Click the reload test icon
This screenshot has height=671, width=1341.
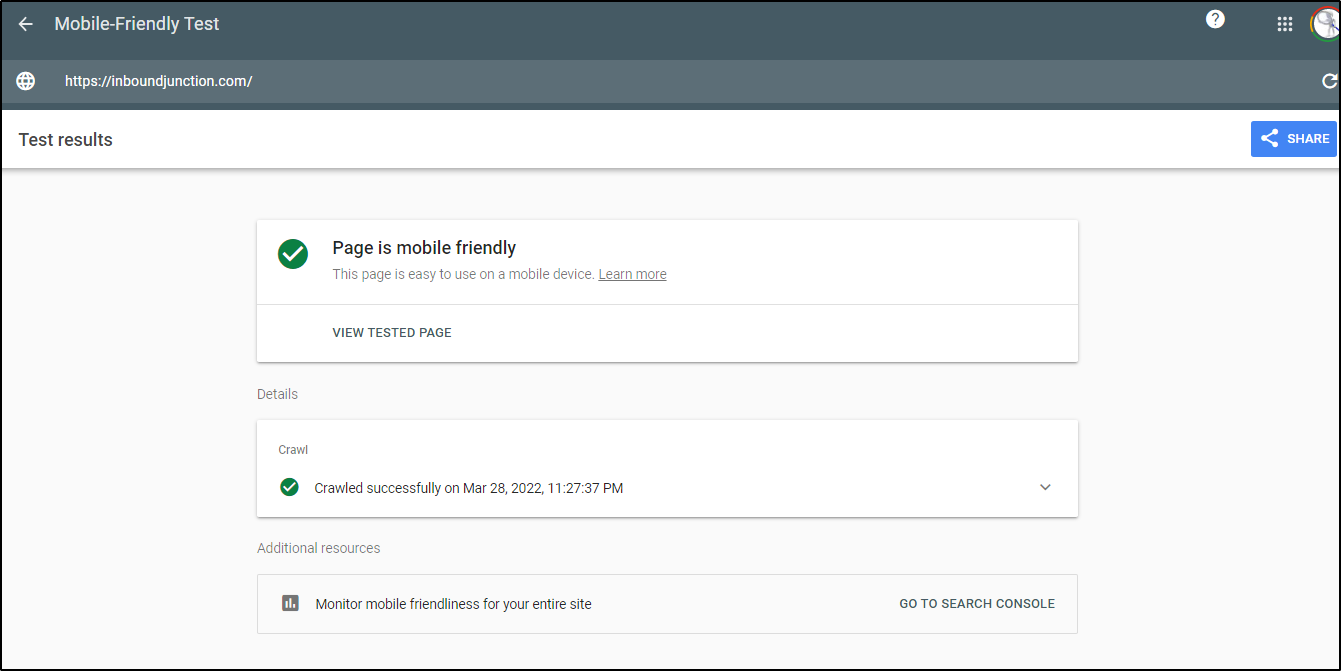(x=1329, y=81)
